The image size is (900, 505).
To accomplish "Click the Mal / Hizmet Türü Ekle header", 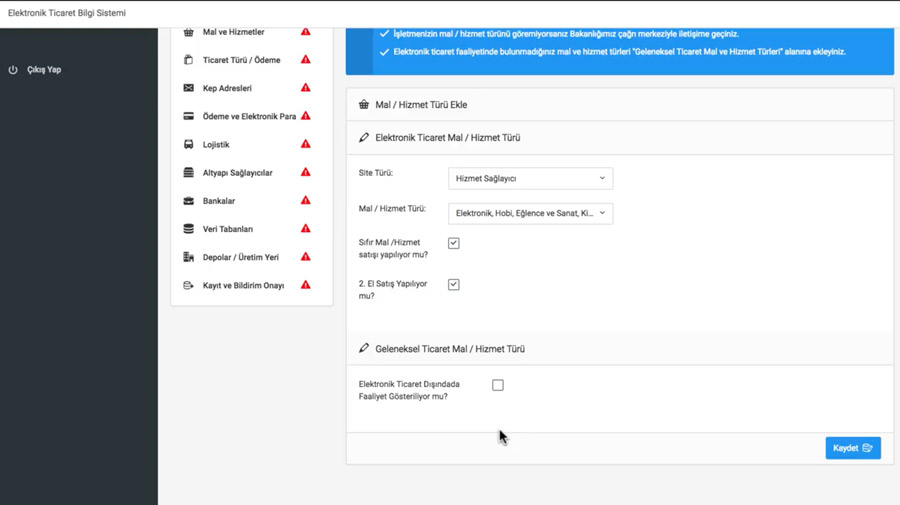I will (x=421, y=105).
